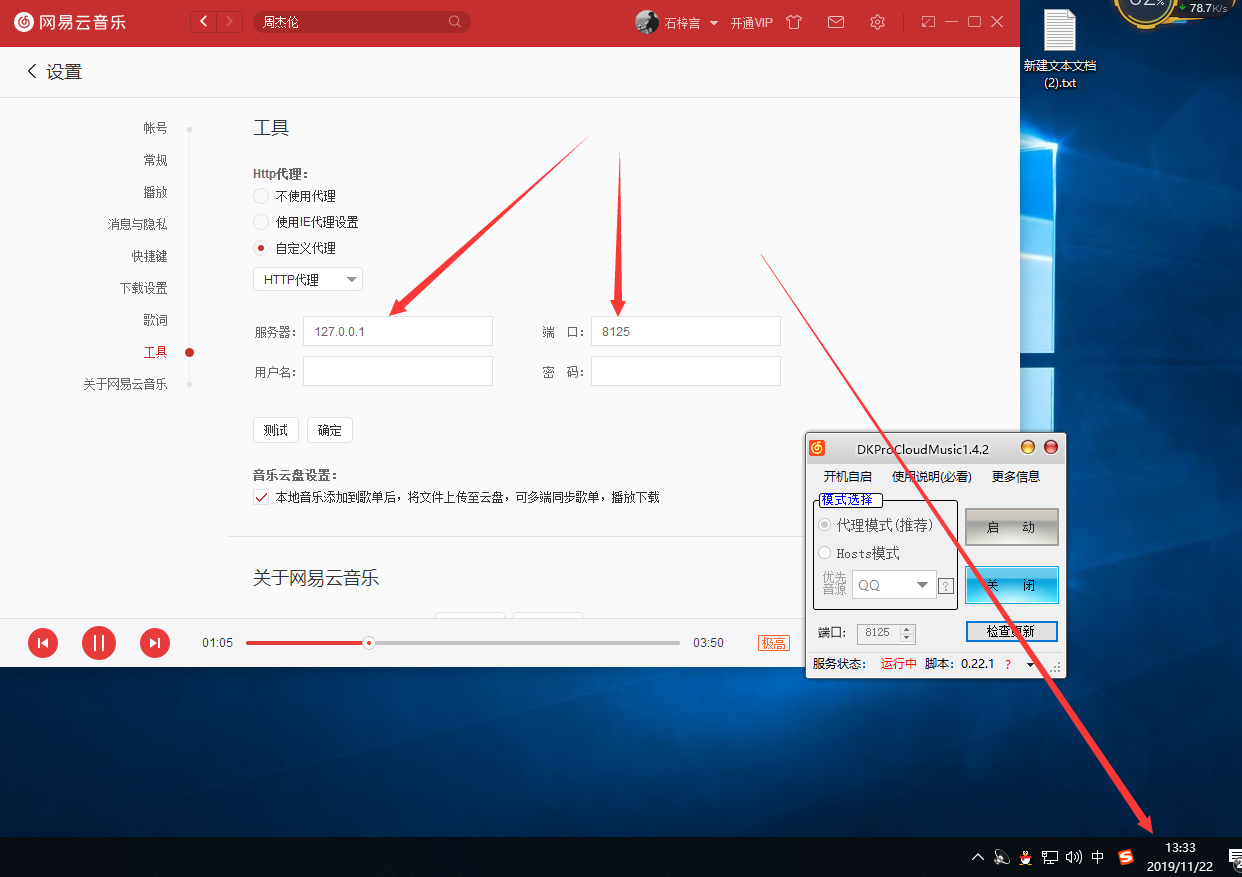Go back from the 设置 page
This screenshot has width=1242, height=877.
click(x=32, y=71)
